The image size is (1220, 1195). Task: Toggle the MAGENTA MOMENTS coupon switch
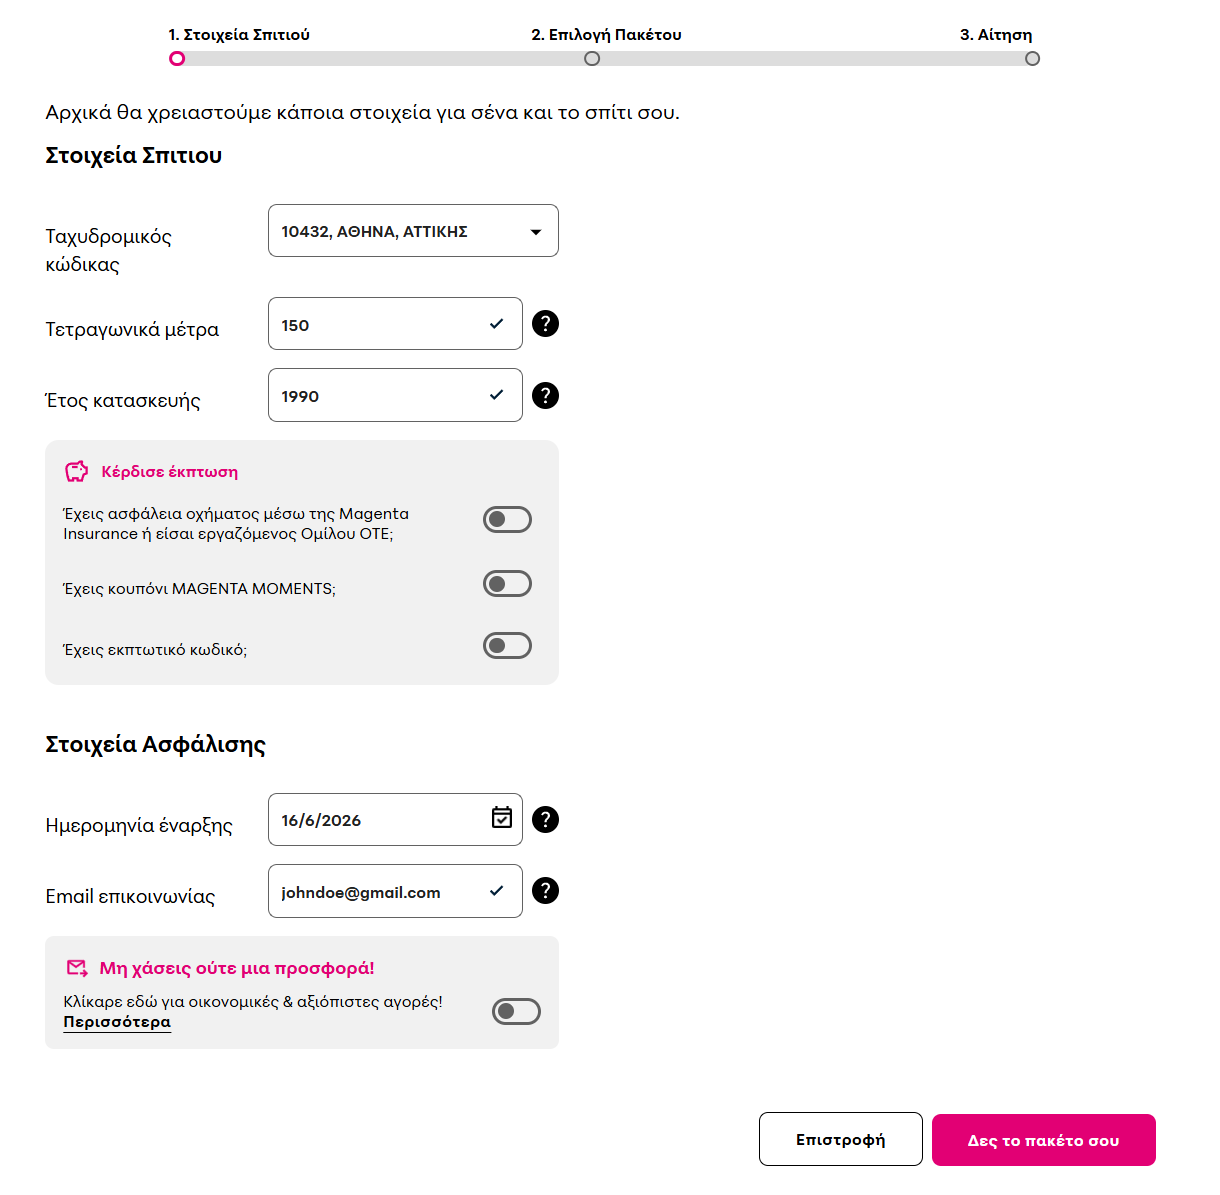click(507, 584)
